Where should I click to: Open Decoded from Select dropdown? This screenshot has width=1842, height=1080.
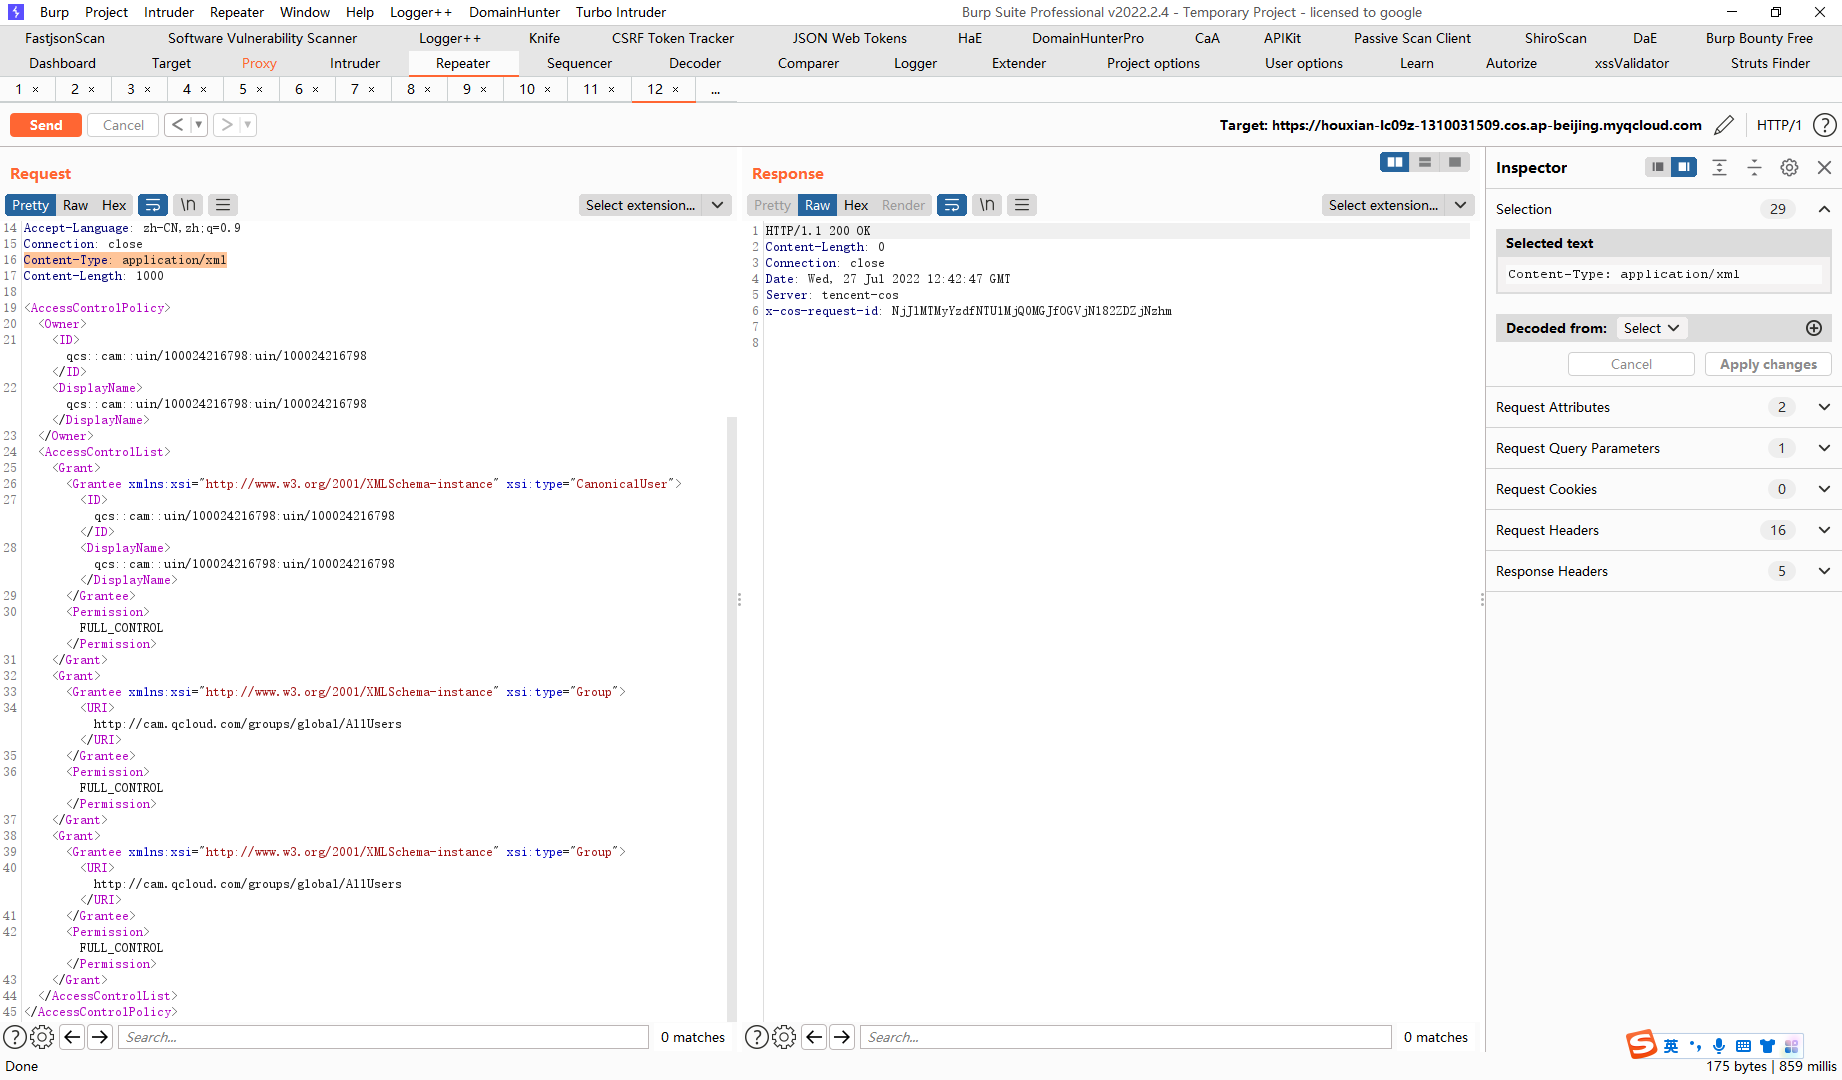click(1651, 328)
